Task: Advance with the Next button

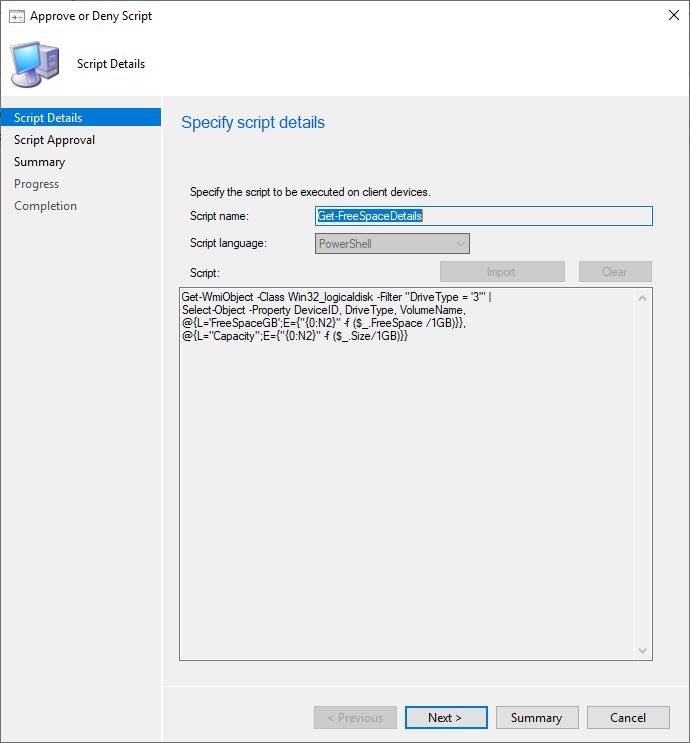Action: pyautogui.click(x=445, y=718)
